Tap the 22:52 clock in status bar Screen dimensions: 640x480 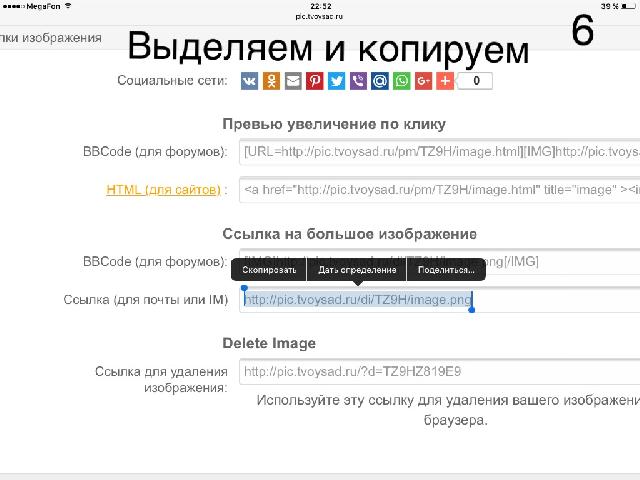coord(321,6)
